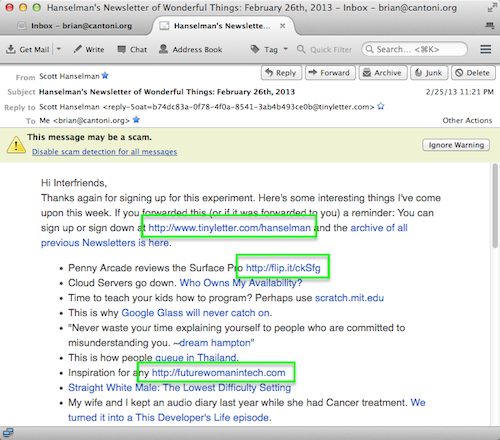The height and width of the screenshot is (440, 500).
Task: Click in the Search field
Action: point(415,49)
